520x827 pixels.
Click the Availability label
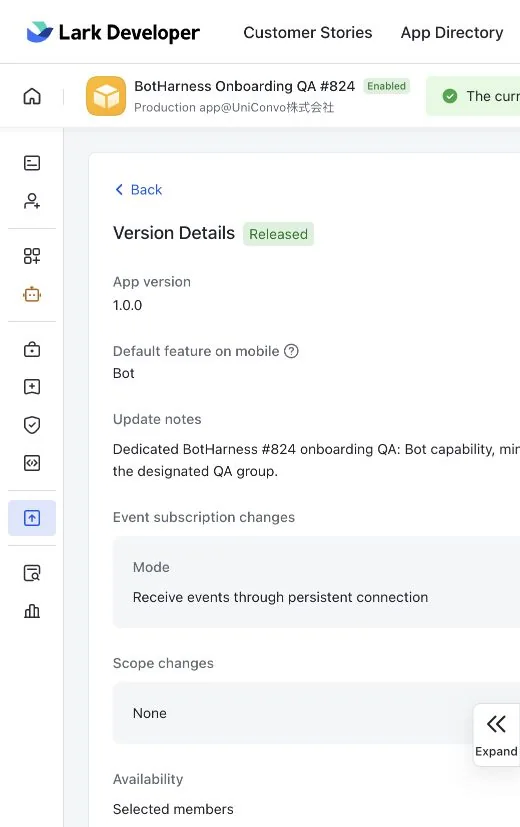click(148, 780)
